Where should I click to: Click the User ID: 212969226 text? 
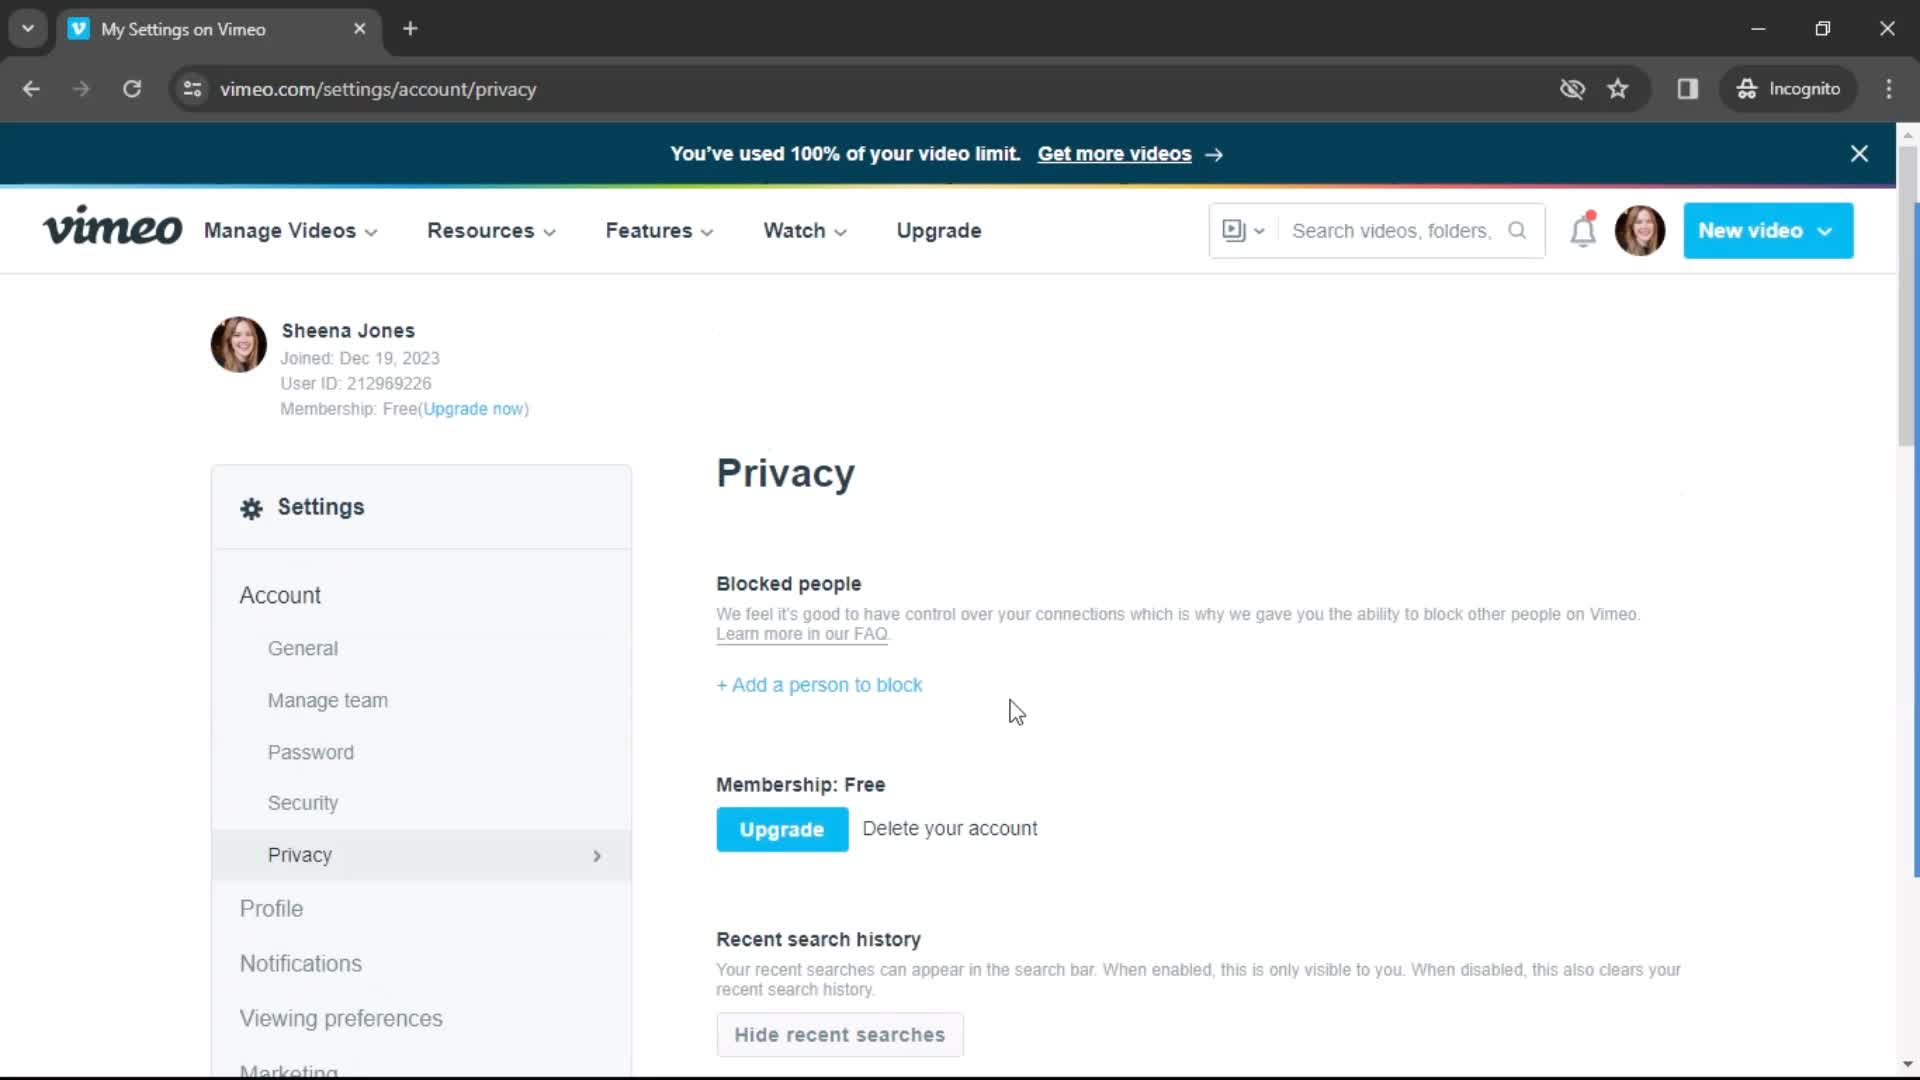tap(355, 383)
